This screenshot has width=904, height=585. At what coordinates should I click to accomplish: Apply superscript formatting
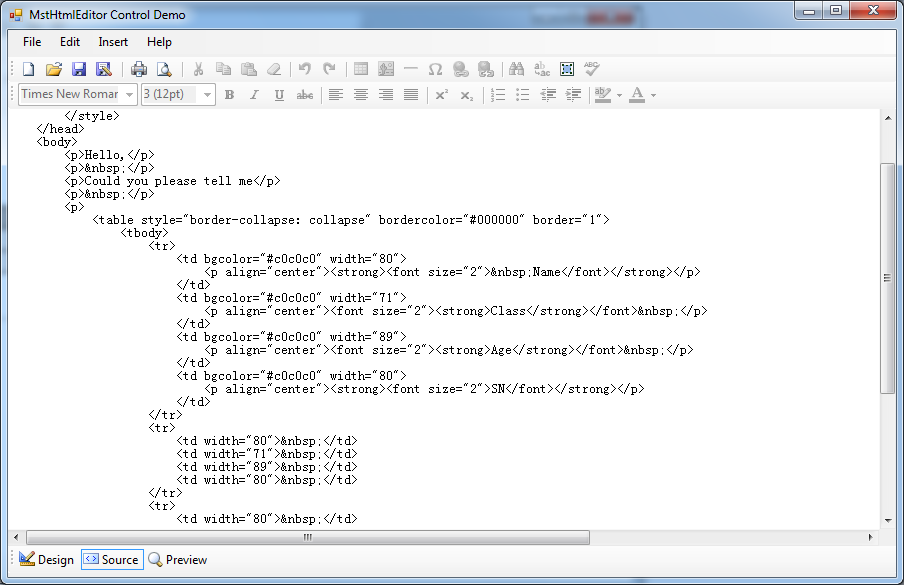point(442,95)
